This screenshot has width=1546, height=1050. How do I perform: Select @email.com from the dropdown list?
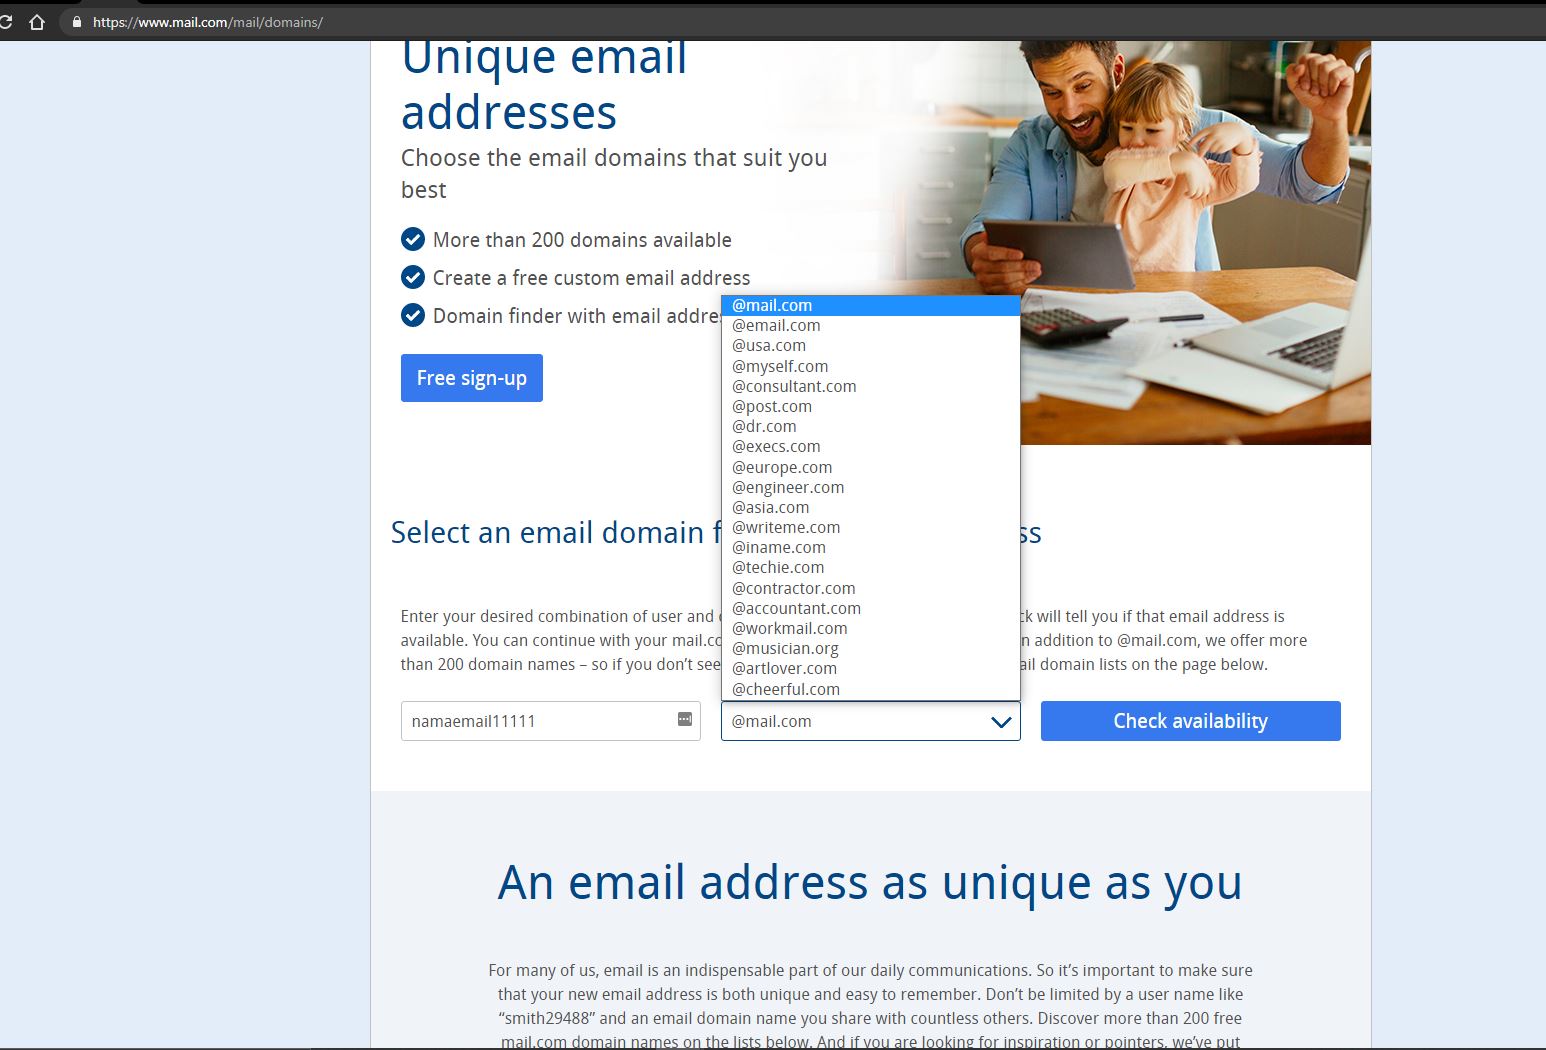[870, 325]
